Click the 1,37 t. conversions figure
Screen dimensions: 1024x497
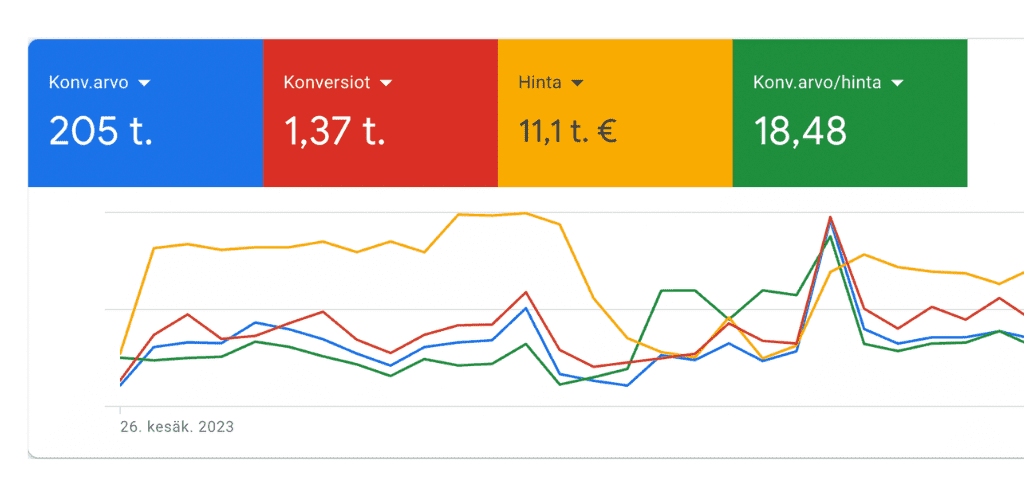point(334,131)
